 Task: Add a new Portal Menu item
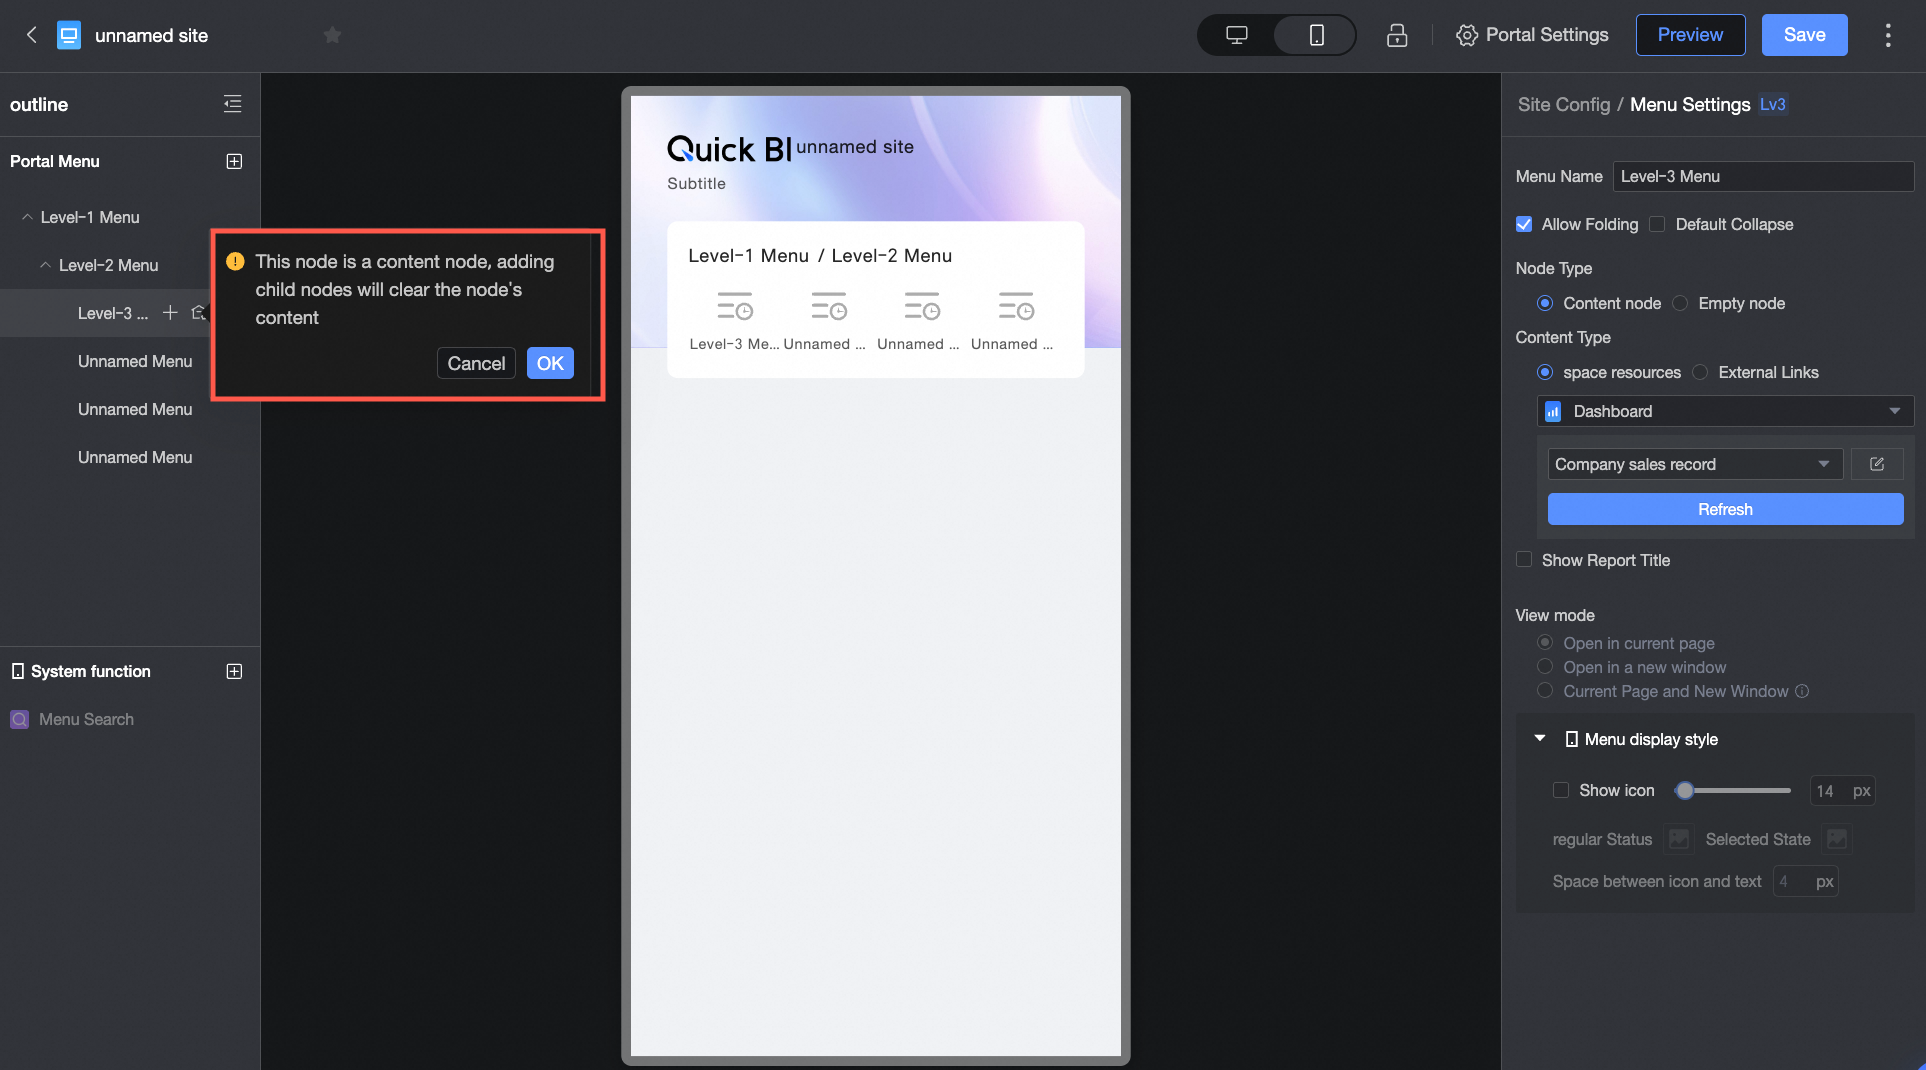tap(234, 161)
